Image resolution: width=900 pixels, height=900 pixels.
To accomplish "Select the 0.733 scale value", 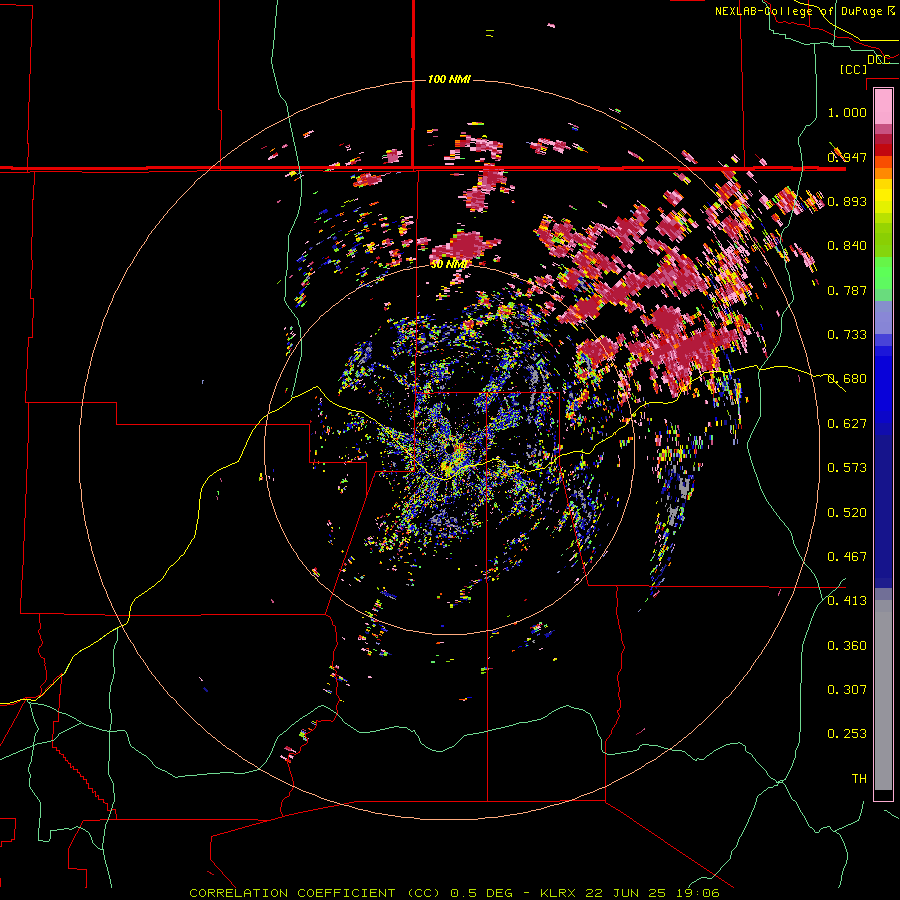I will (847, 335).
